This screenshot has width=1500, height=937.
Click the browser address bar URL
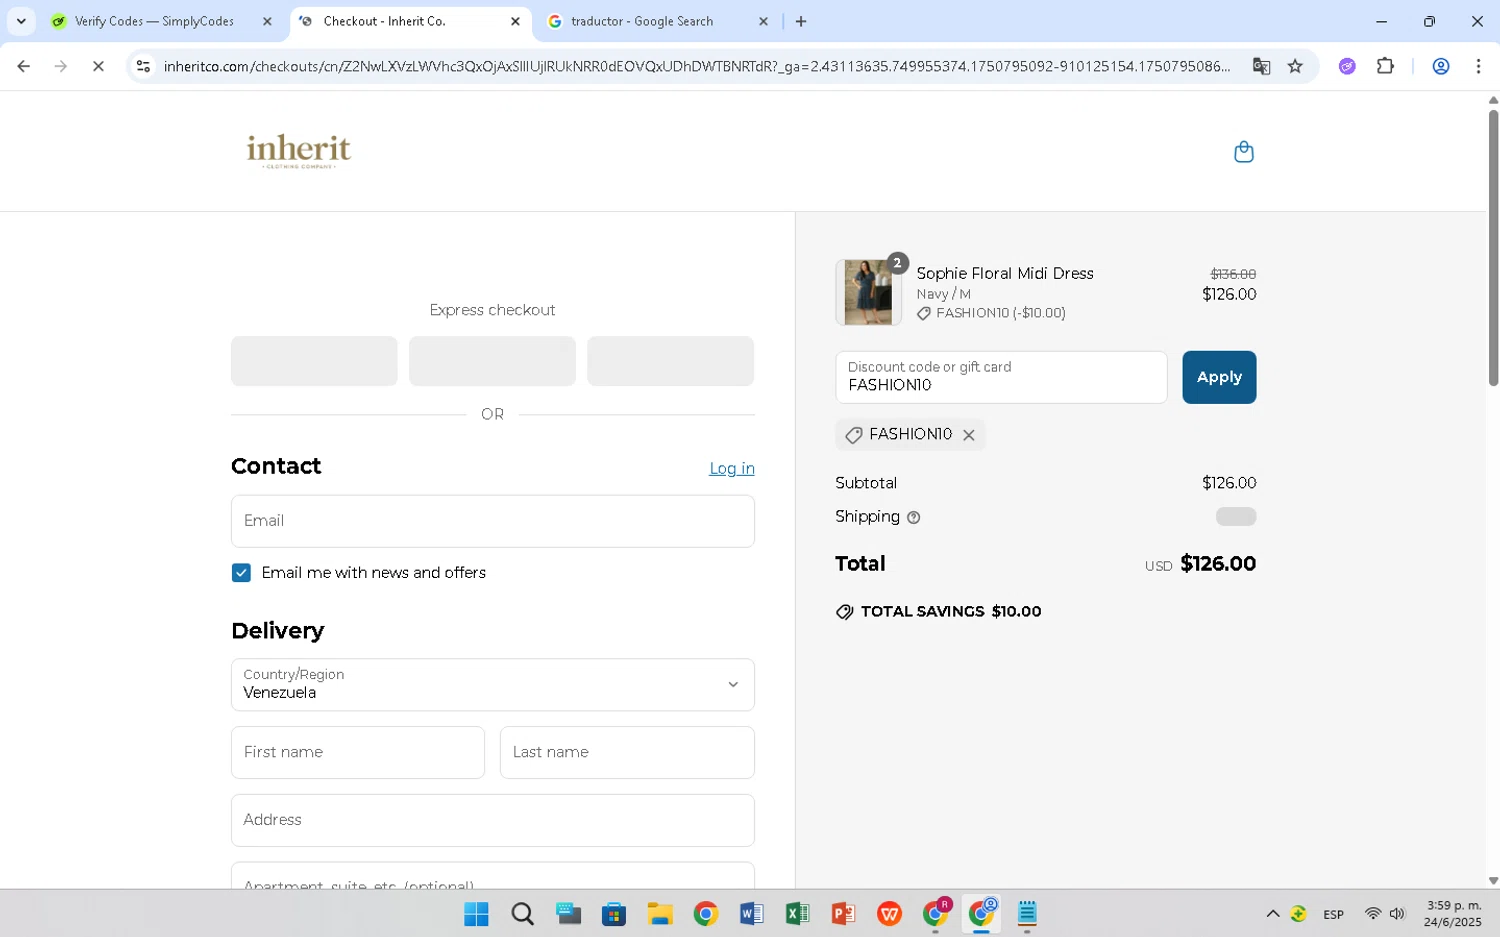coord(697,66)
